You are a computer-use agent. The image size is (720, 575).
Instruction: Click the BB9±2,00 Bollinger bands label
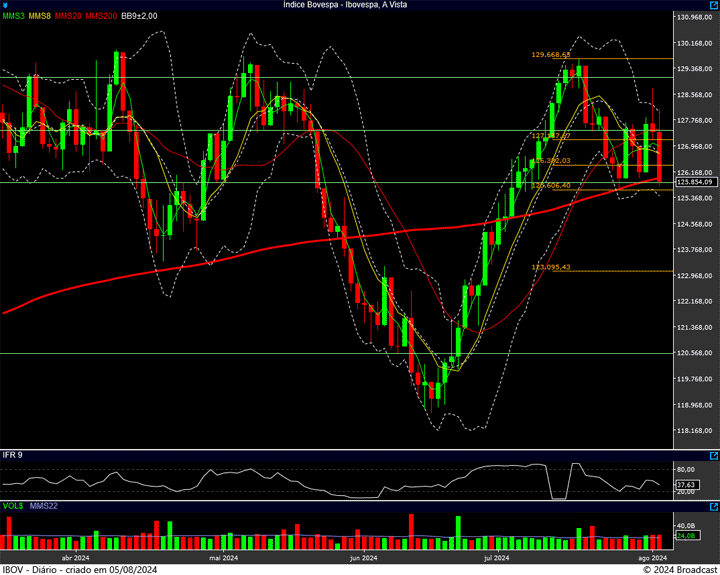point(139,16)
